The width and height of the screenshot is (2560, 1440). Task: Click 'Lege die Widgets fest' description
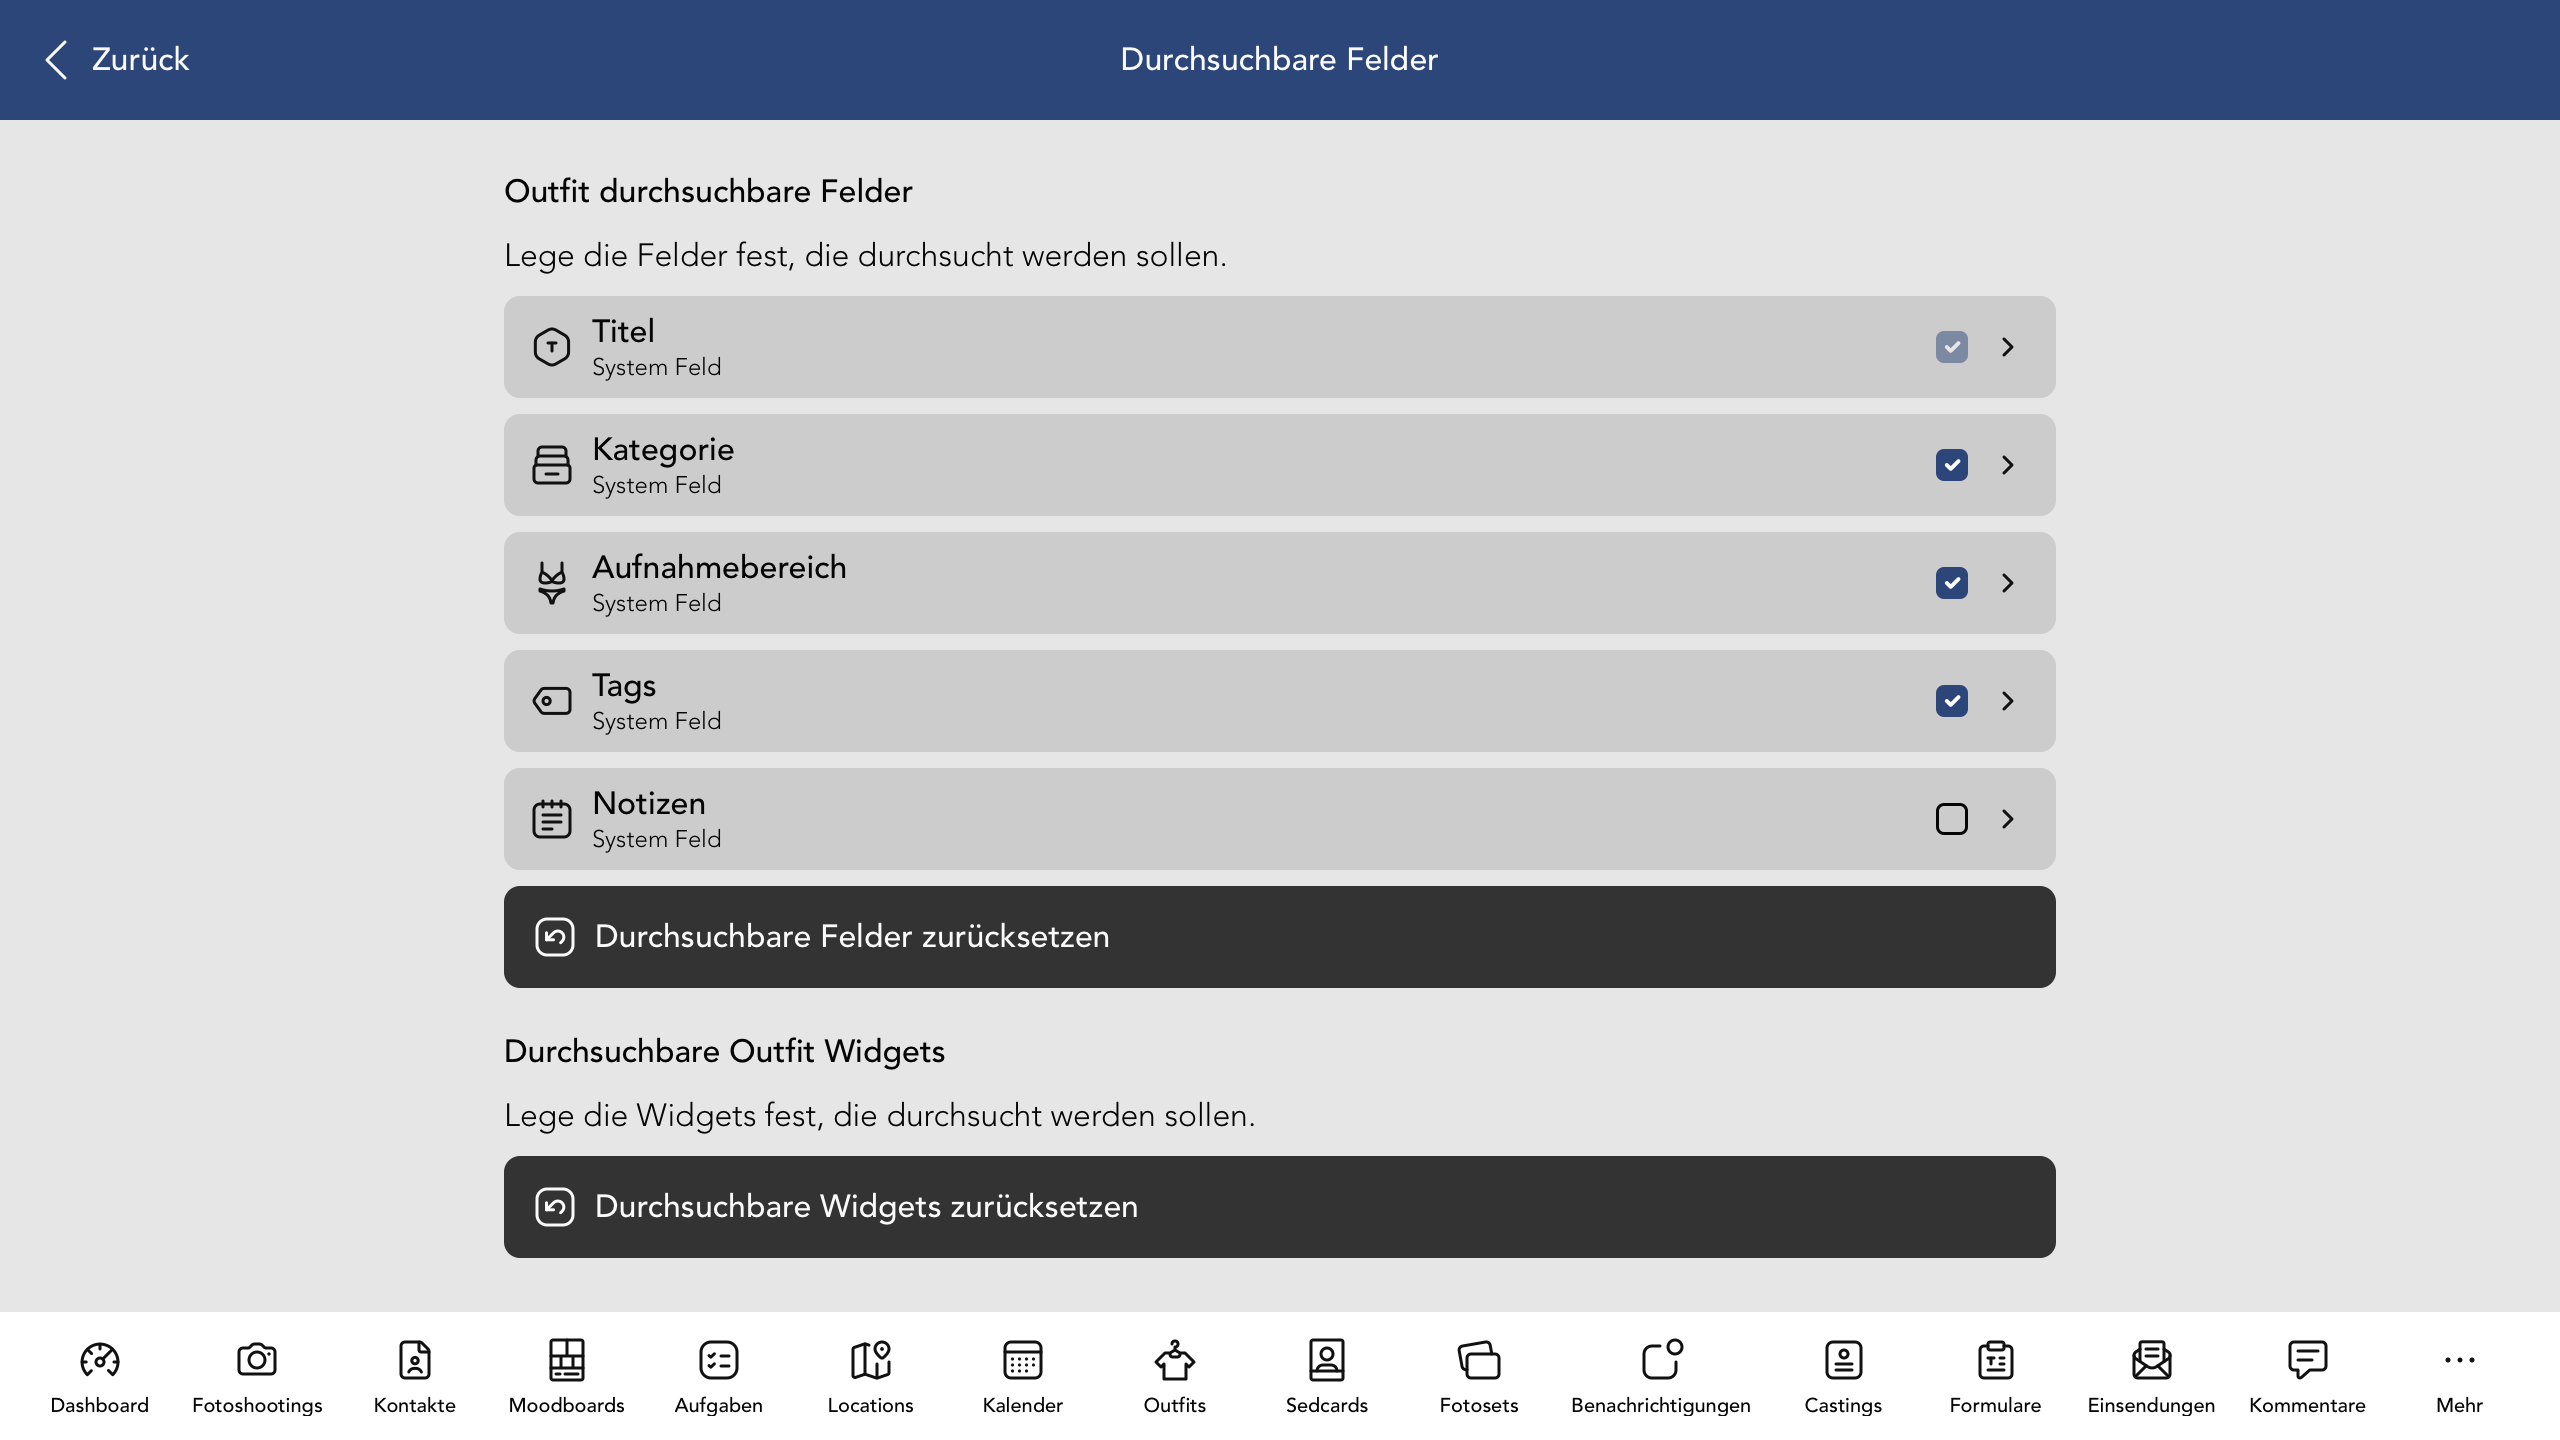(x=879, y=1116)
